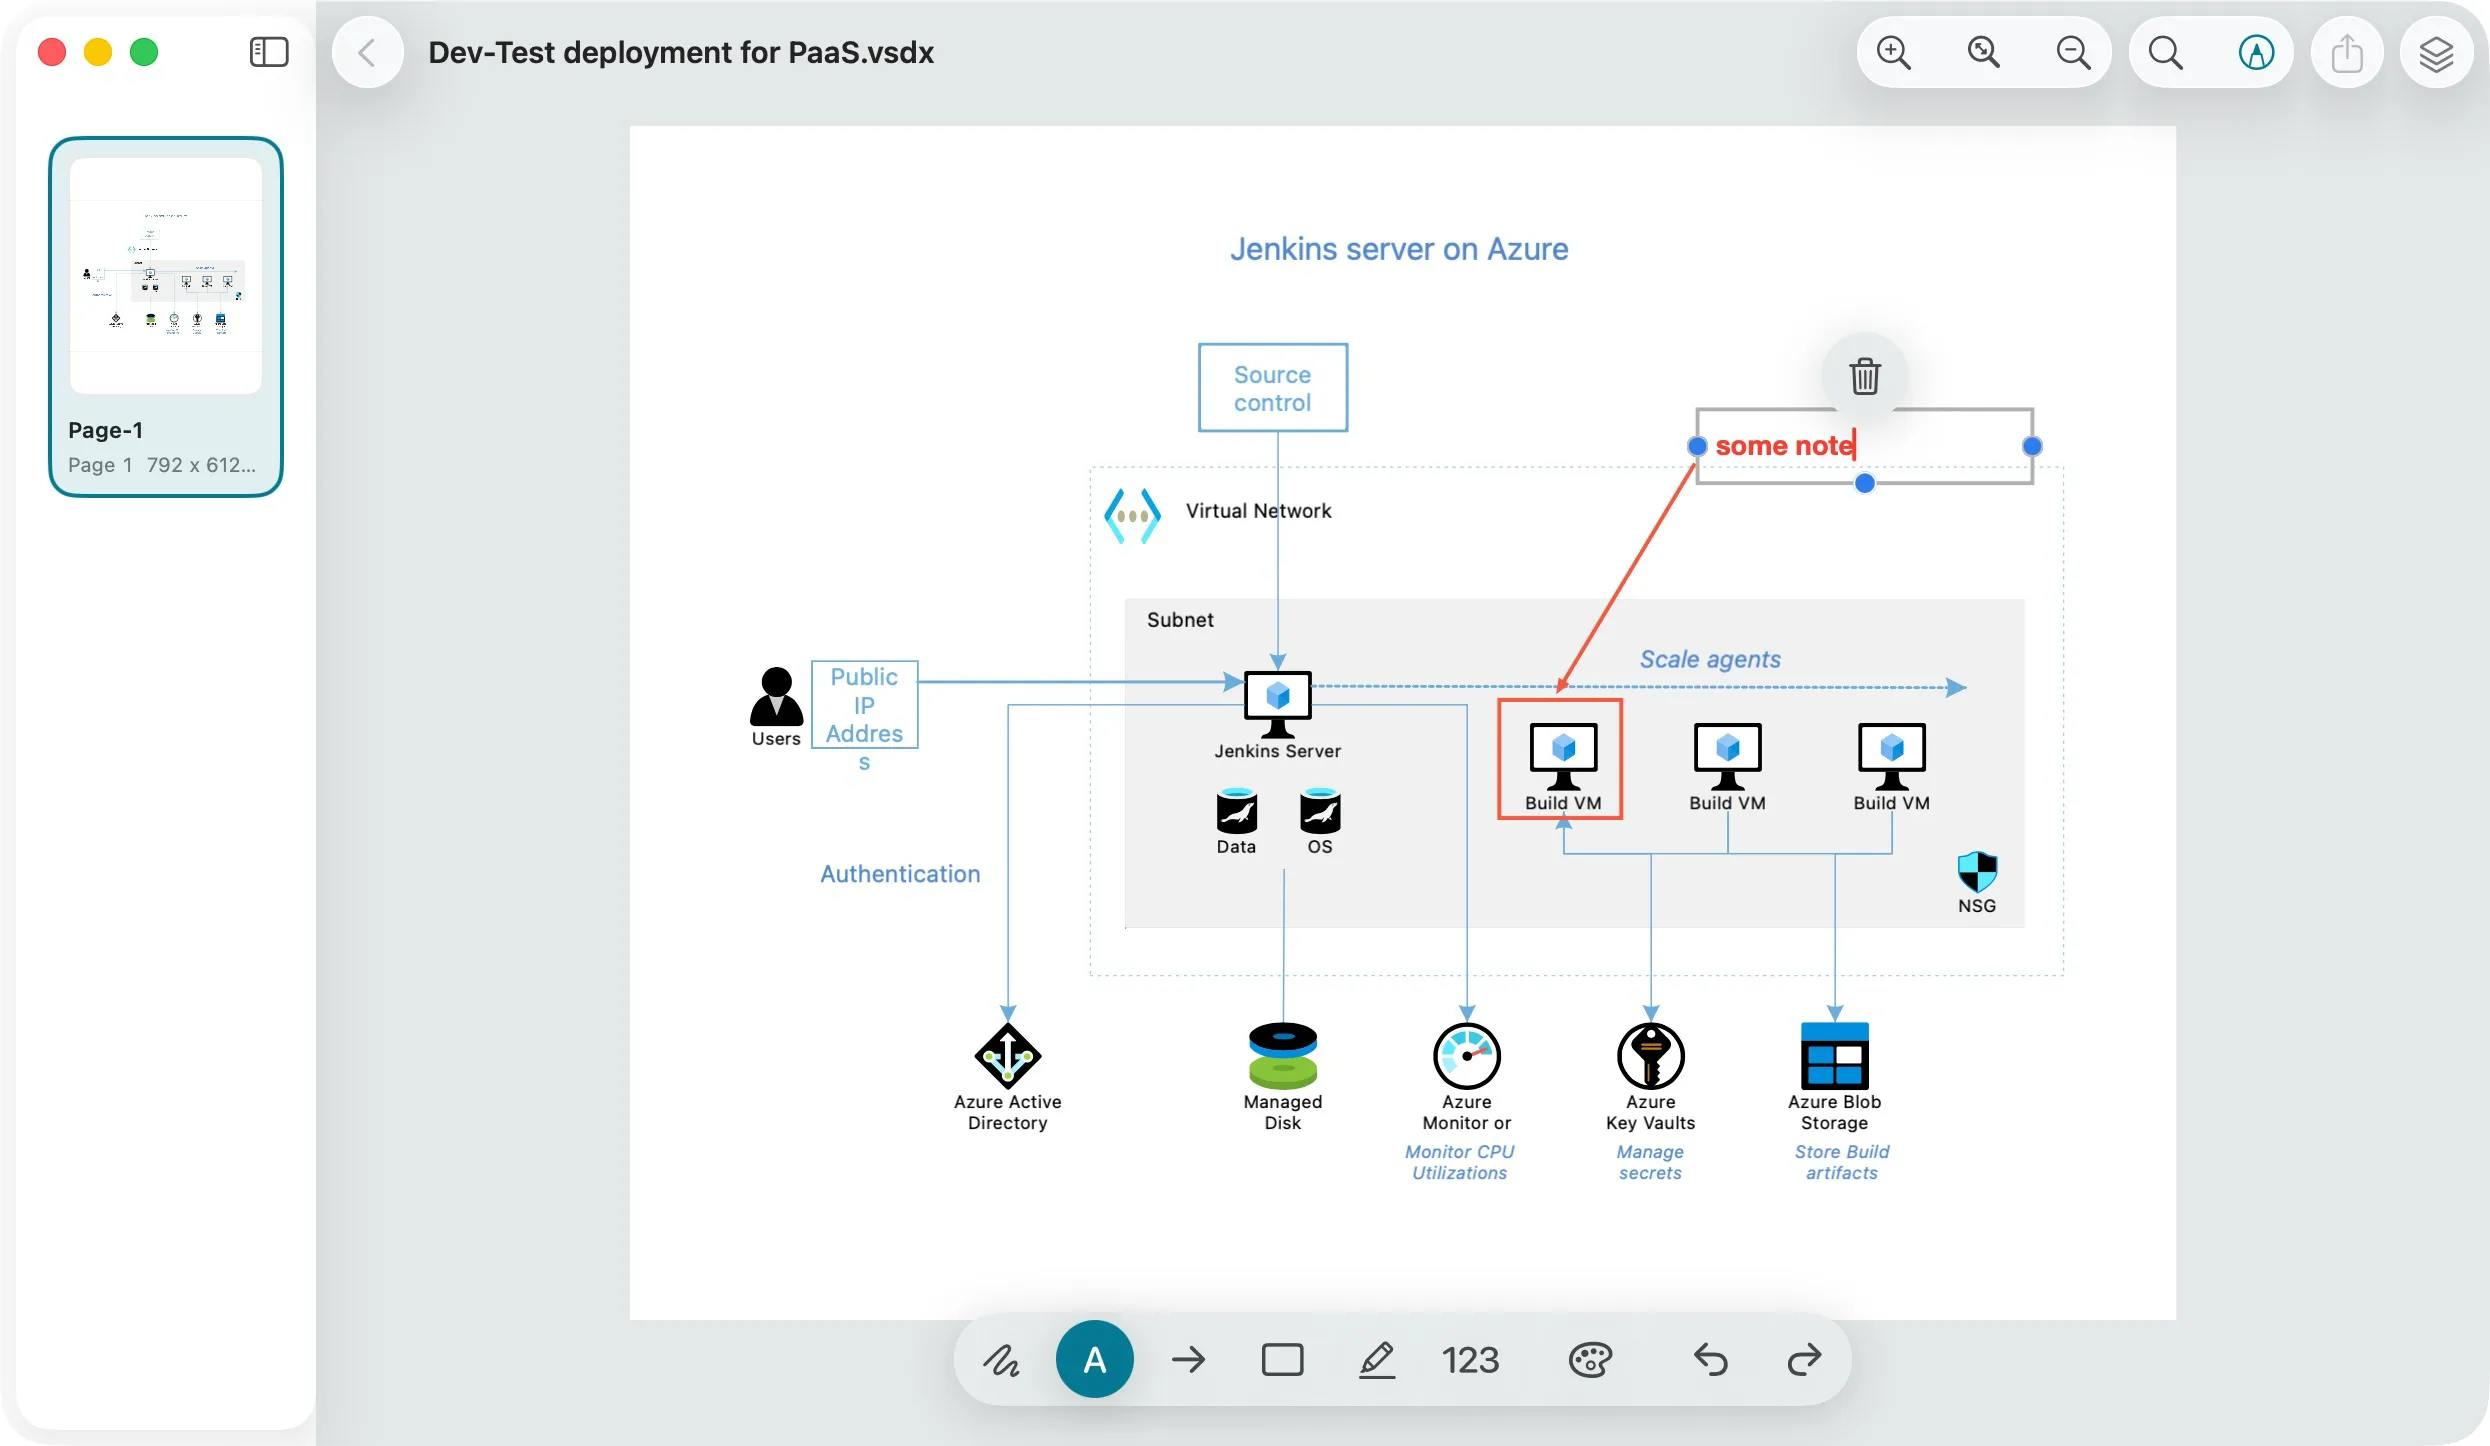2490x1446 pixels.
Task: Click the Virtual Network bracket icon
Action: (x=1132, y=516)
